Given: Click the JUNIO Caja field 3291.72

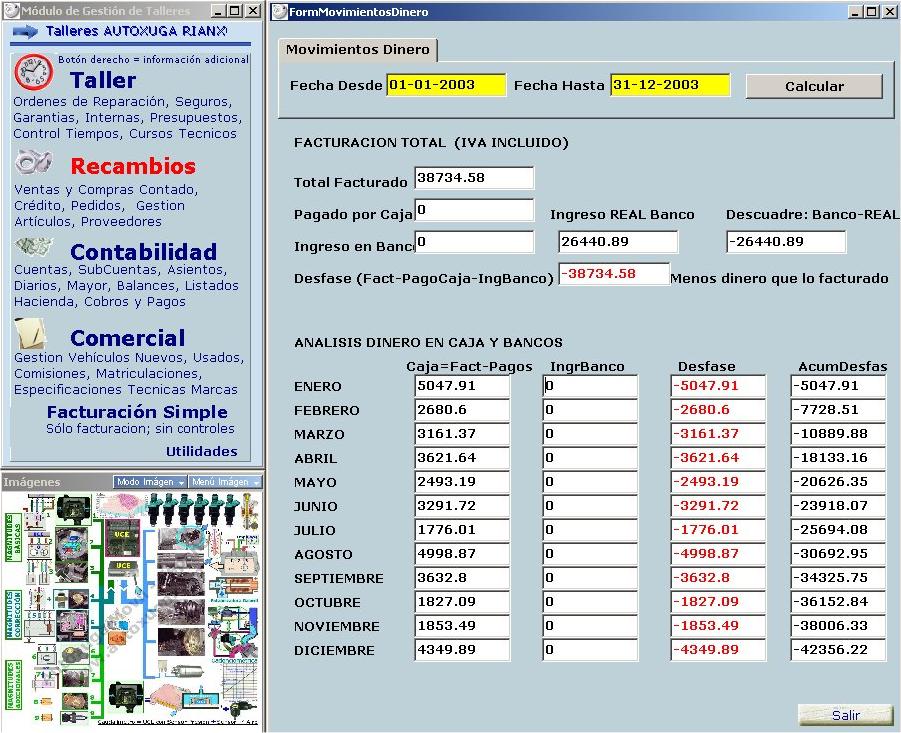Looking at the screenshot, I should coord(462,507).
